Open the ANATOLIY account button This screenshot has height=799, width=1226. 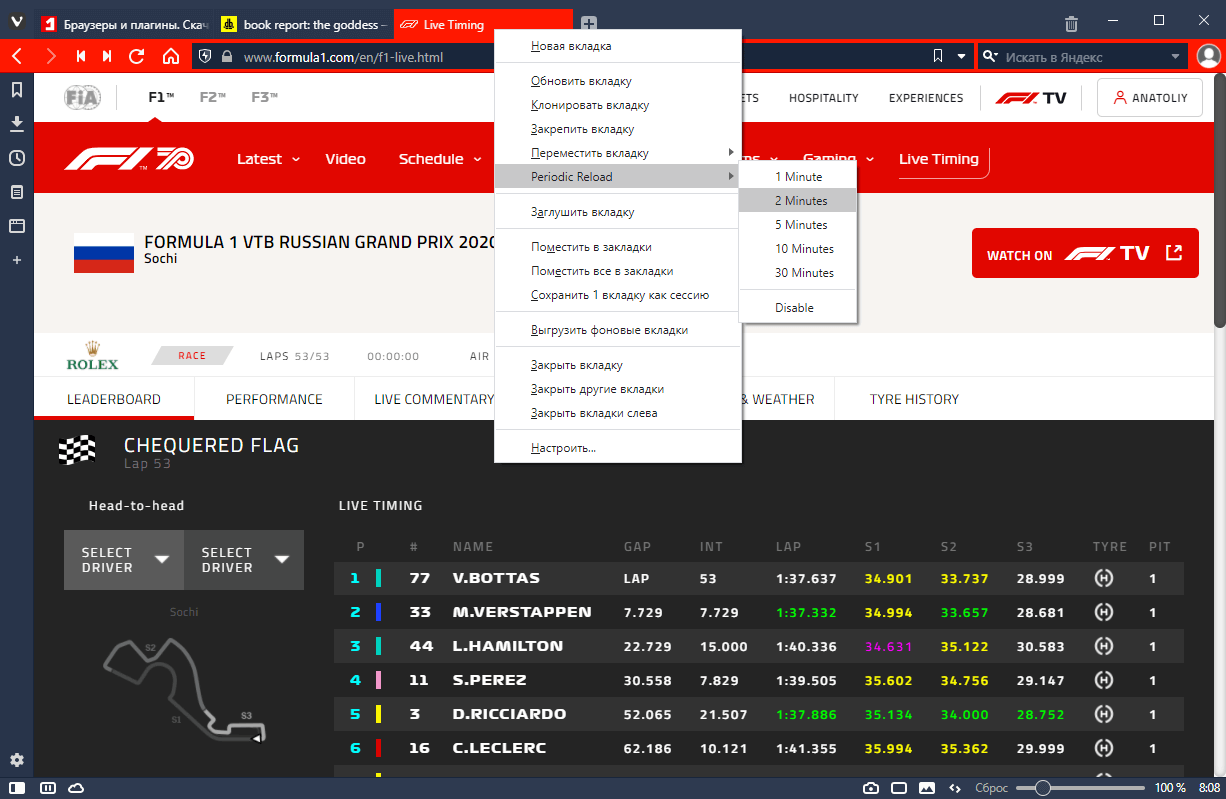click(1150, 98)
